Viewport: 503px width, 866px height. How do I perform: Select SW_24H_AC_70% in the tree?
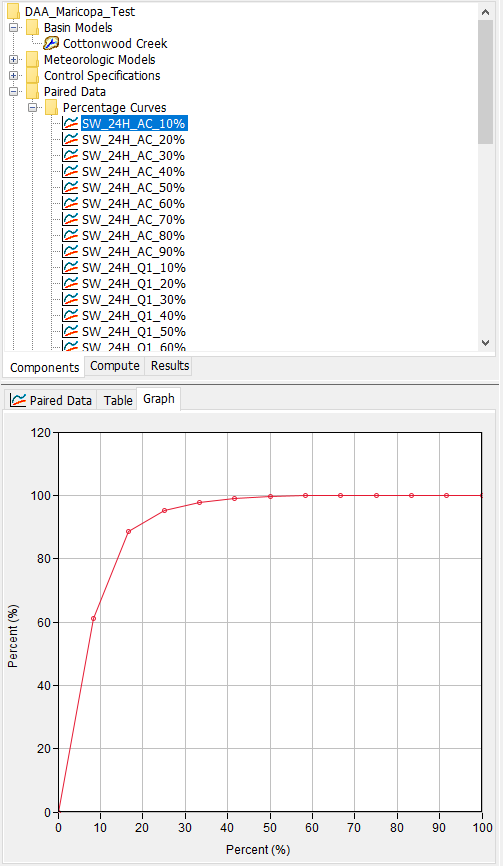133,220
